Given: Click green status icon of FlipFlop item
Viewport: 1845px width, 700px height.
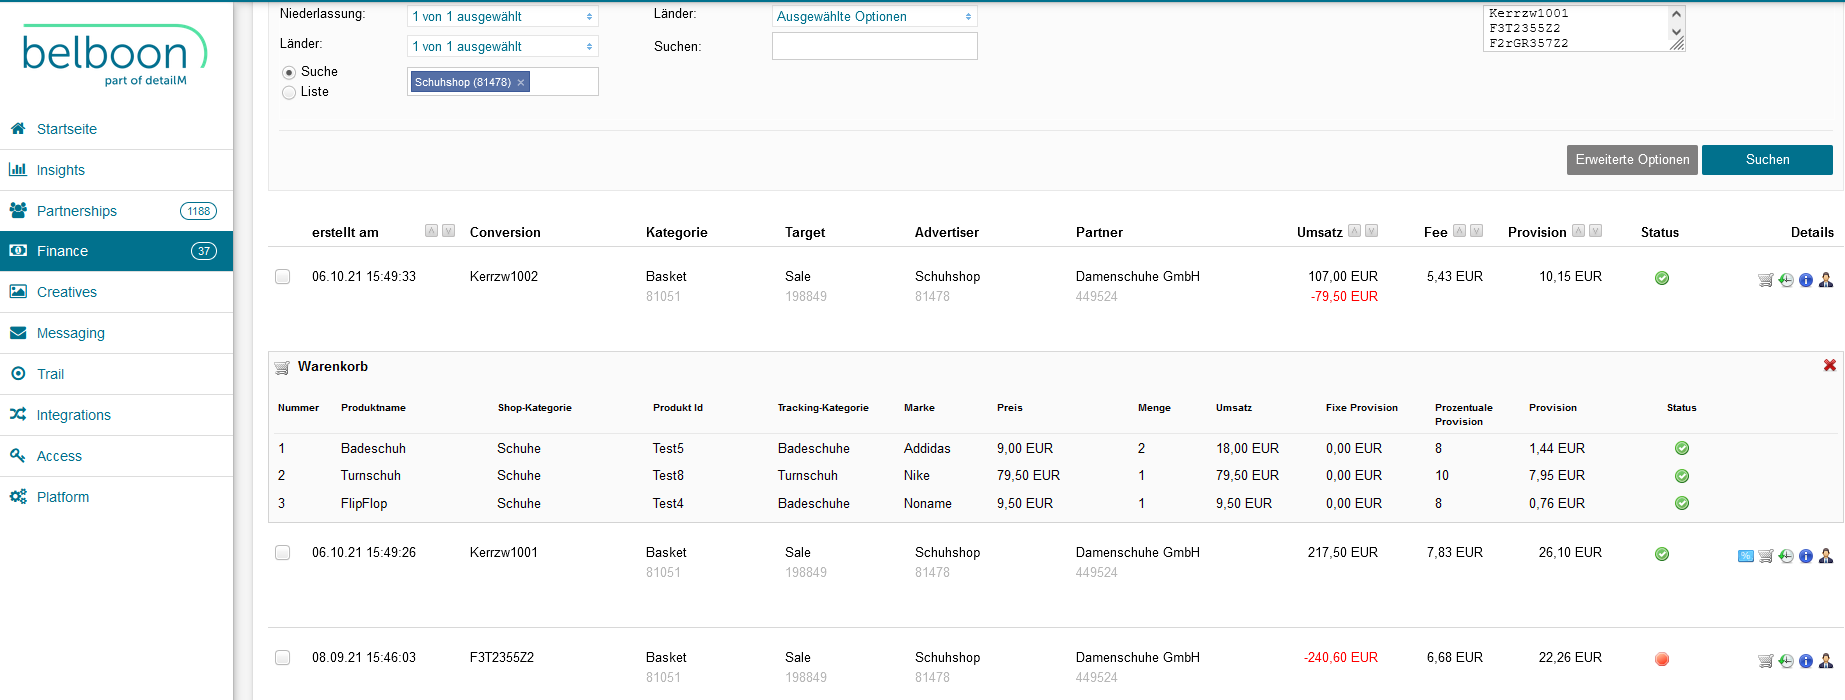Looking at the screenshot, I should [1682, 503].
